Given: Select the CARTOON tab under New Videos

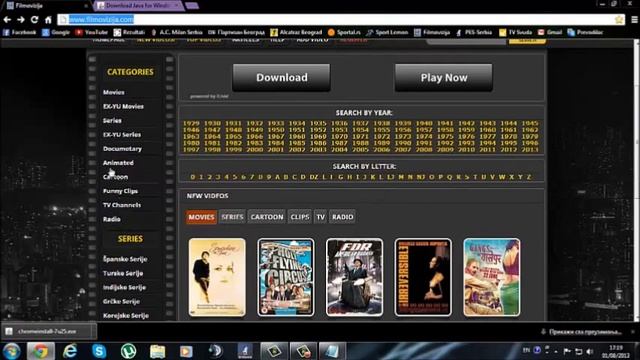Looking at the screenshot, I should [267, 217].
